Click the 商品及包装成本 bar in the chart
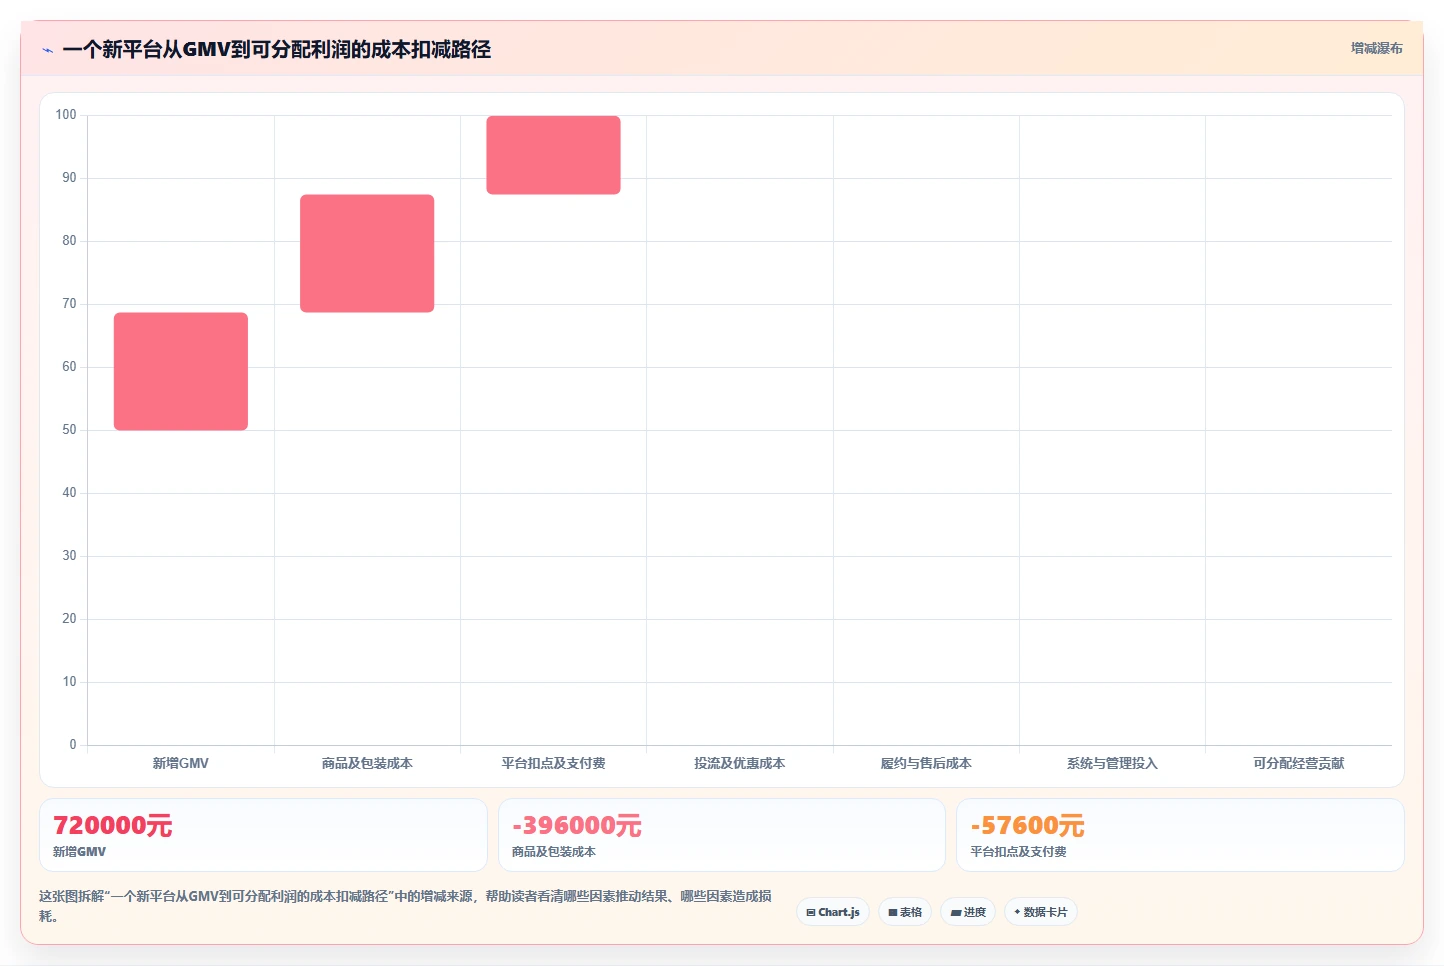The height and width of the screenshot is (966, 1444). pos(367,253)
